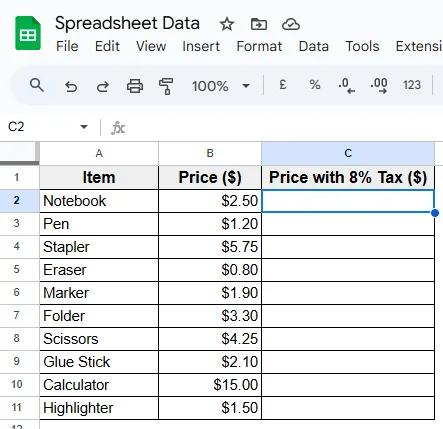Click the $3.30 price cell
Image resolution: width=443 pixels, height=429 pixels.
(x=210, y=316)
